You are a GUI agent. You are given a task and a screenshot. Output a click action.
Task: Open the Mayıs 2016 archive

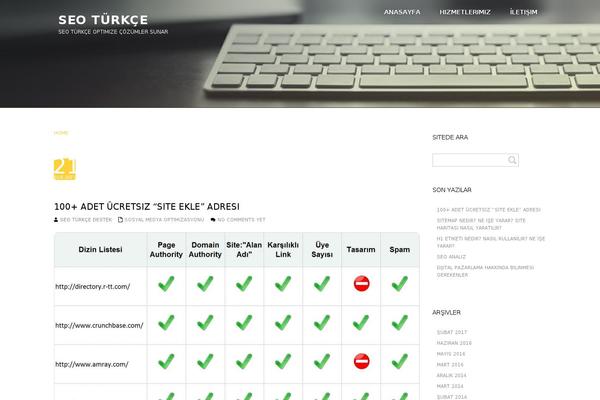(x=451, y=354)
